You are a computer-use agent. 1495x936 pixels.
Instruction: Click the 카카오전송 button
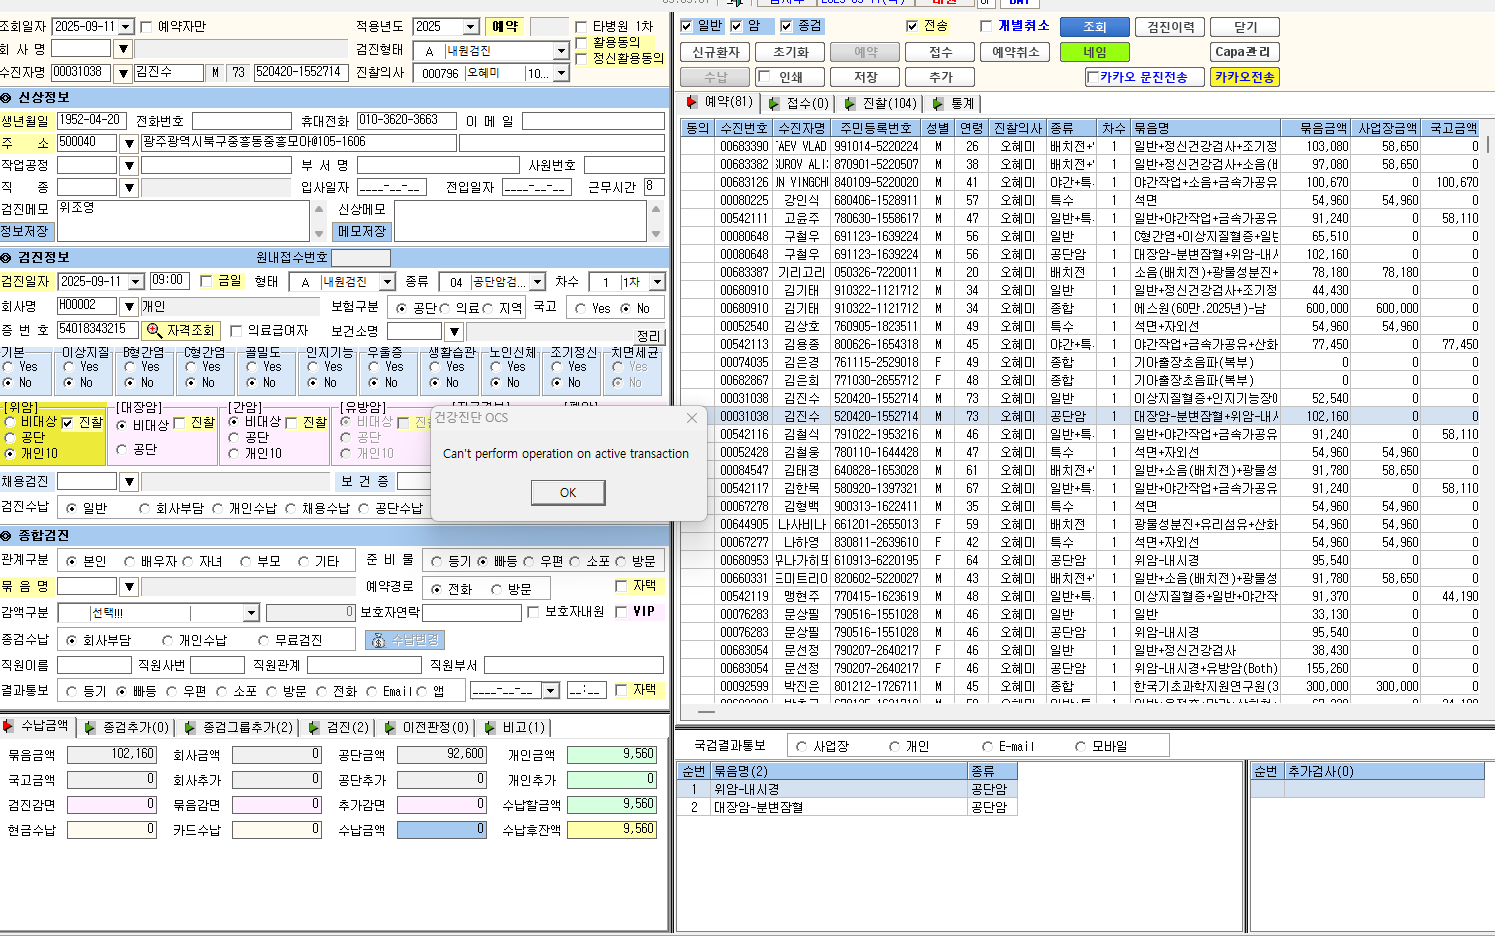point(1244,77)
